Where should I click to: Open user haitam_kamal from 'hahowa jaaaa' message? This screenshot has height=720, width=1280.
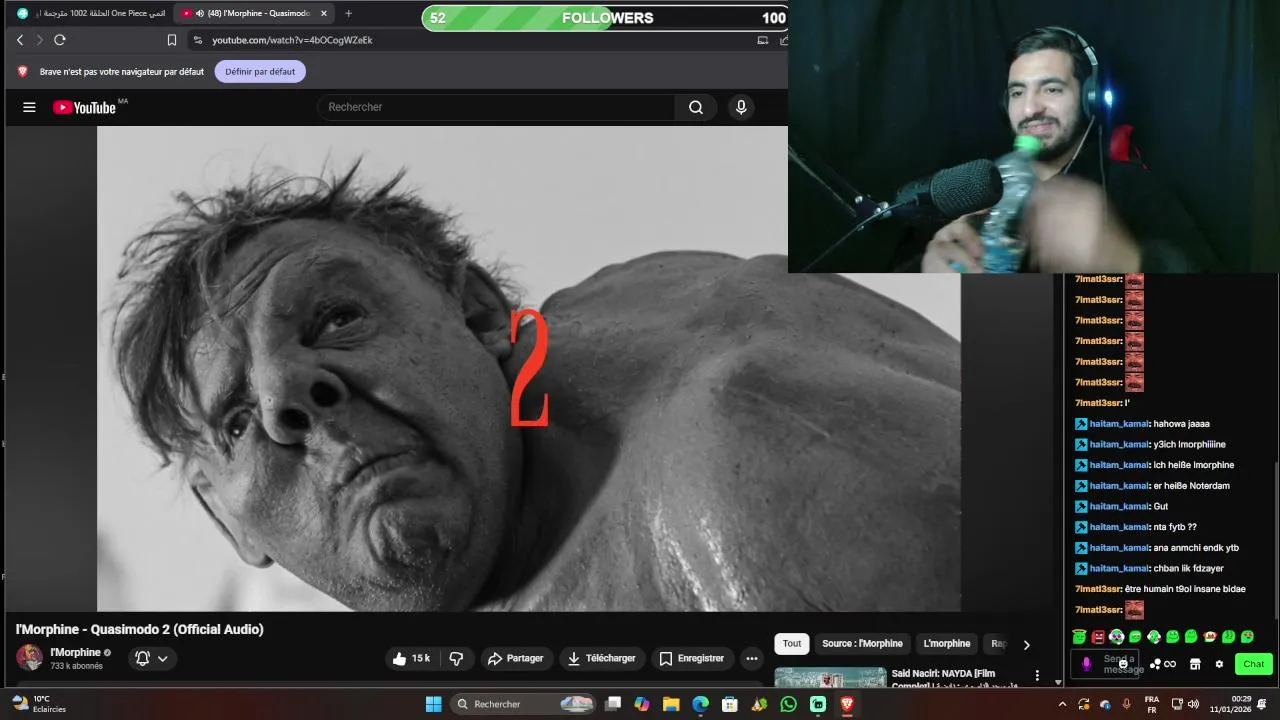pyautogui.click(x=1119, y=424)
